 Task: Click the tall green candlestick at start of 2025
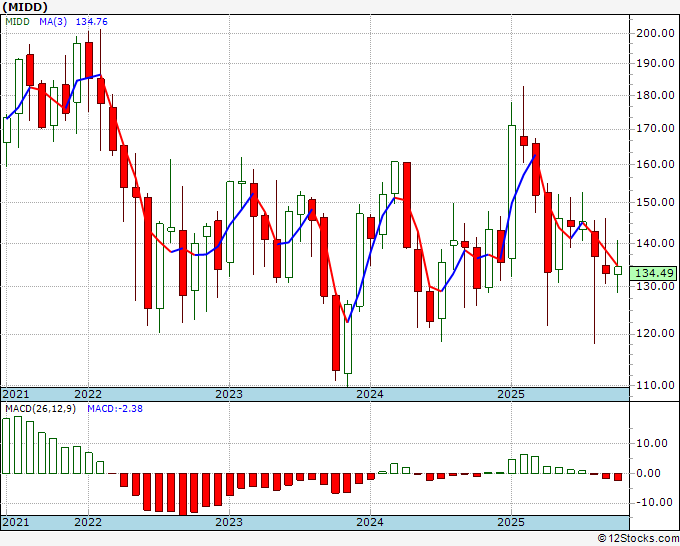[512, 192]
